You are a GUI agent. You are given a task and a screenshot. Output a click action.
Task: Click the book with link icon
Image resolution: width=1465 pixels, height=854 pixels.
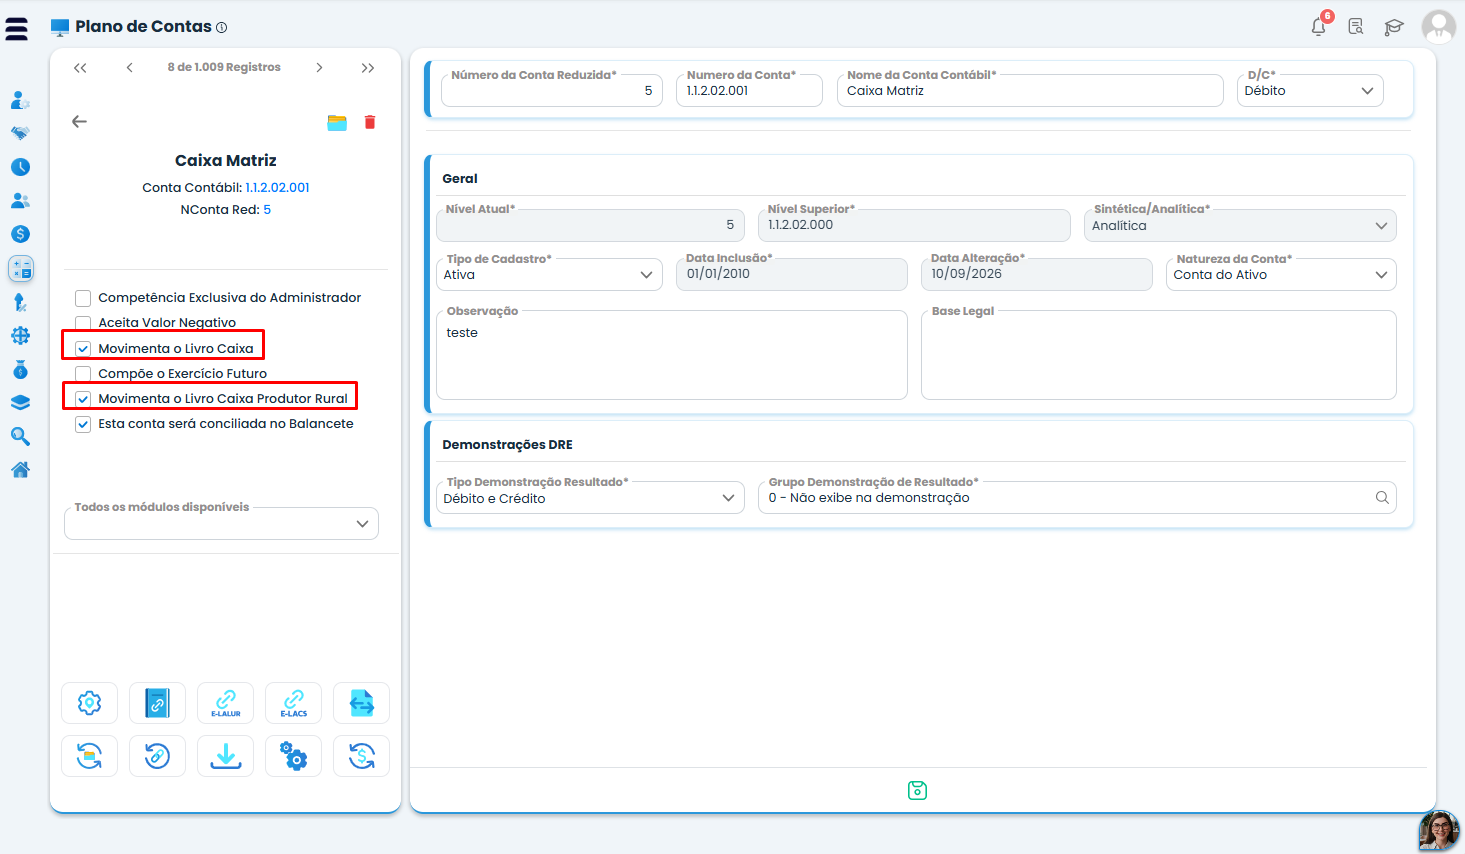[x=158, y=703]
